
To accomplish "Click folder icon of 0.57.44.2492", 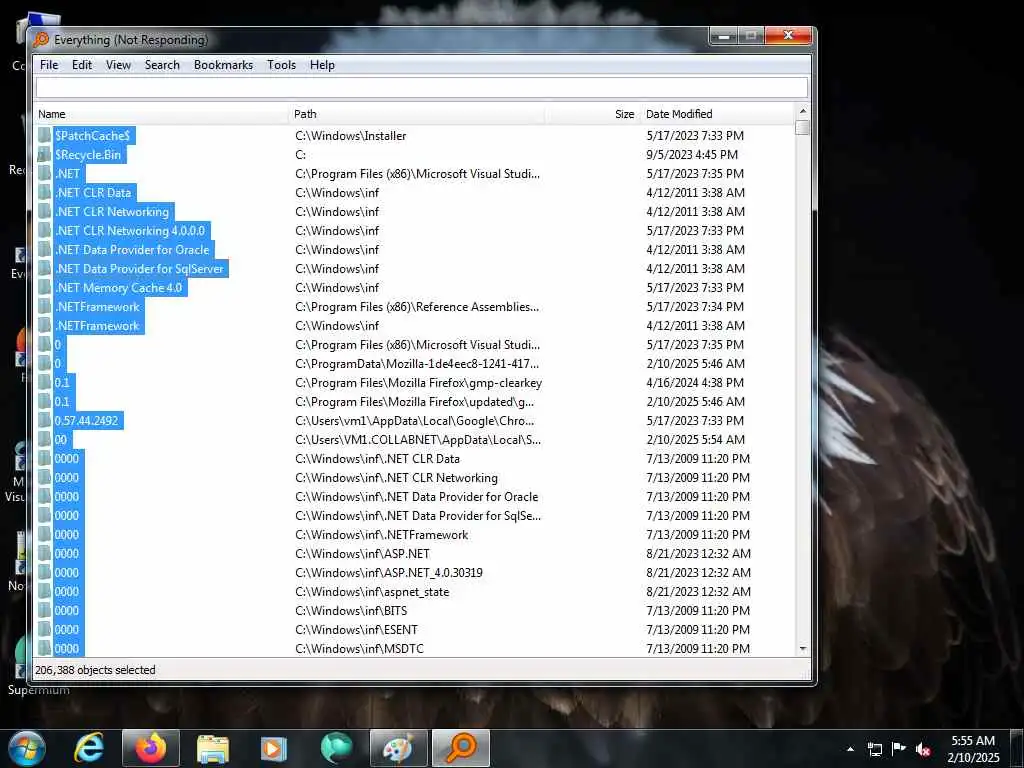I will [44, 421].
